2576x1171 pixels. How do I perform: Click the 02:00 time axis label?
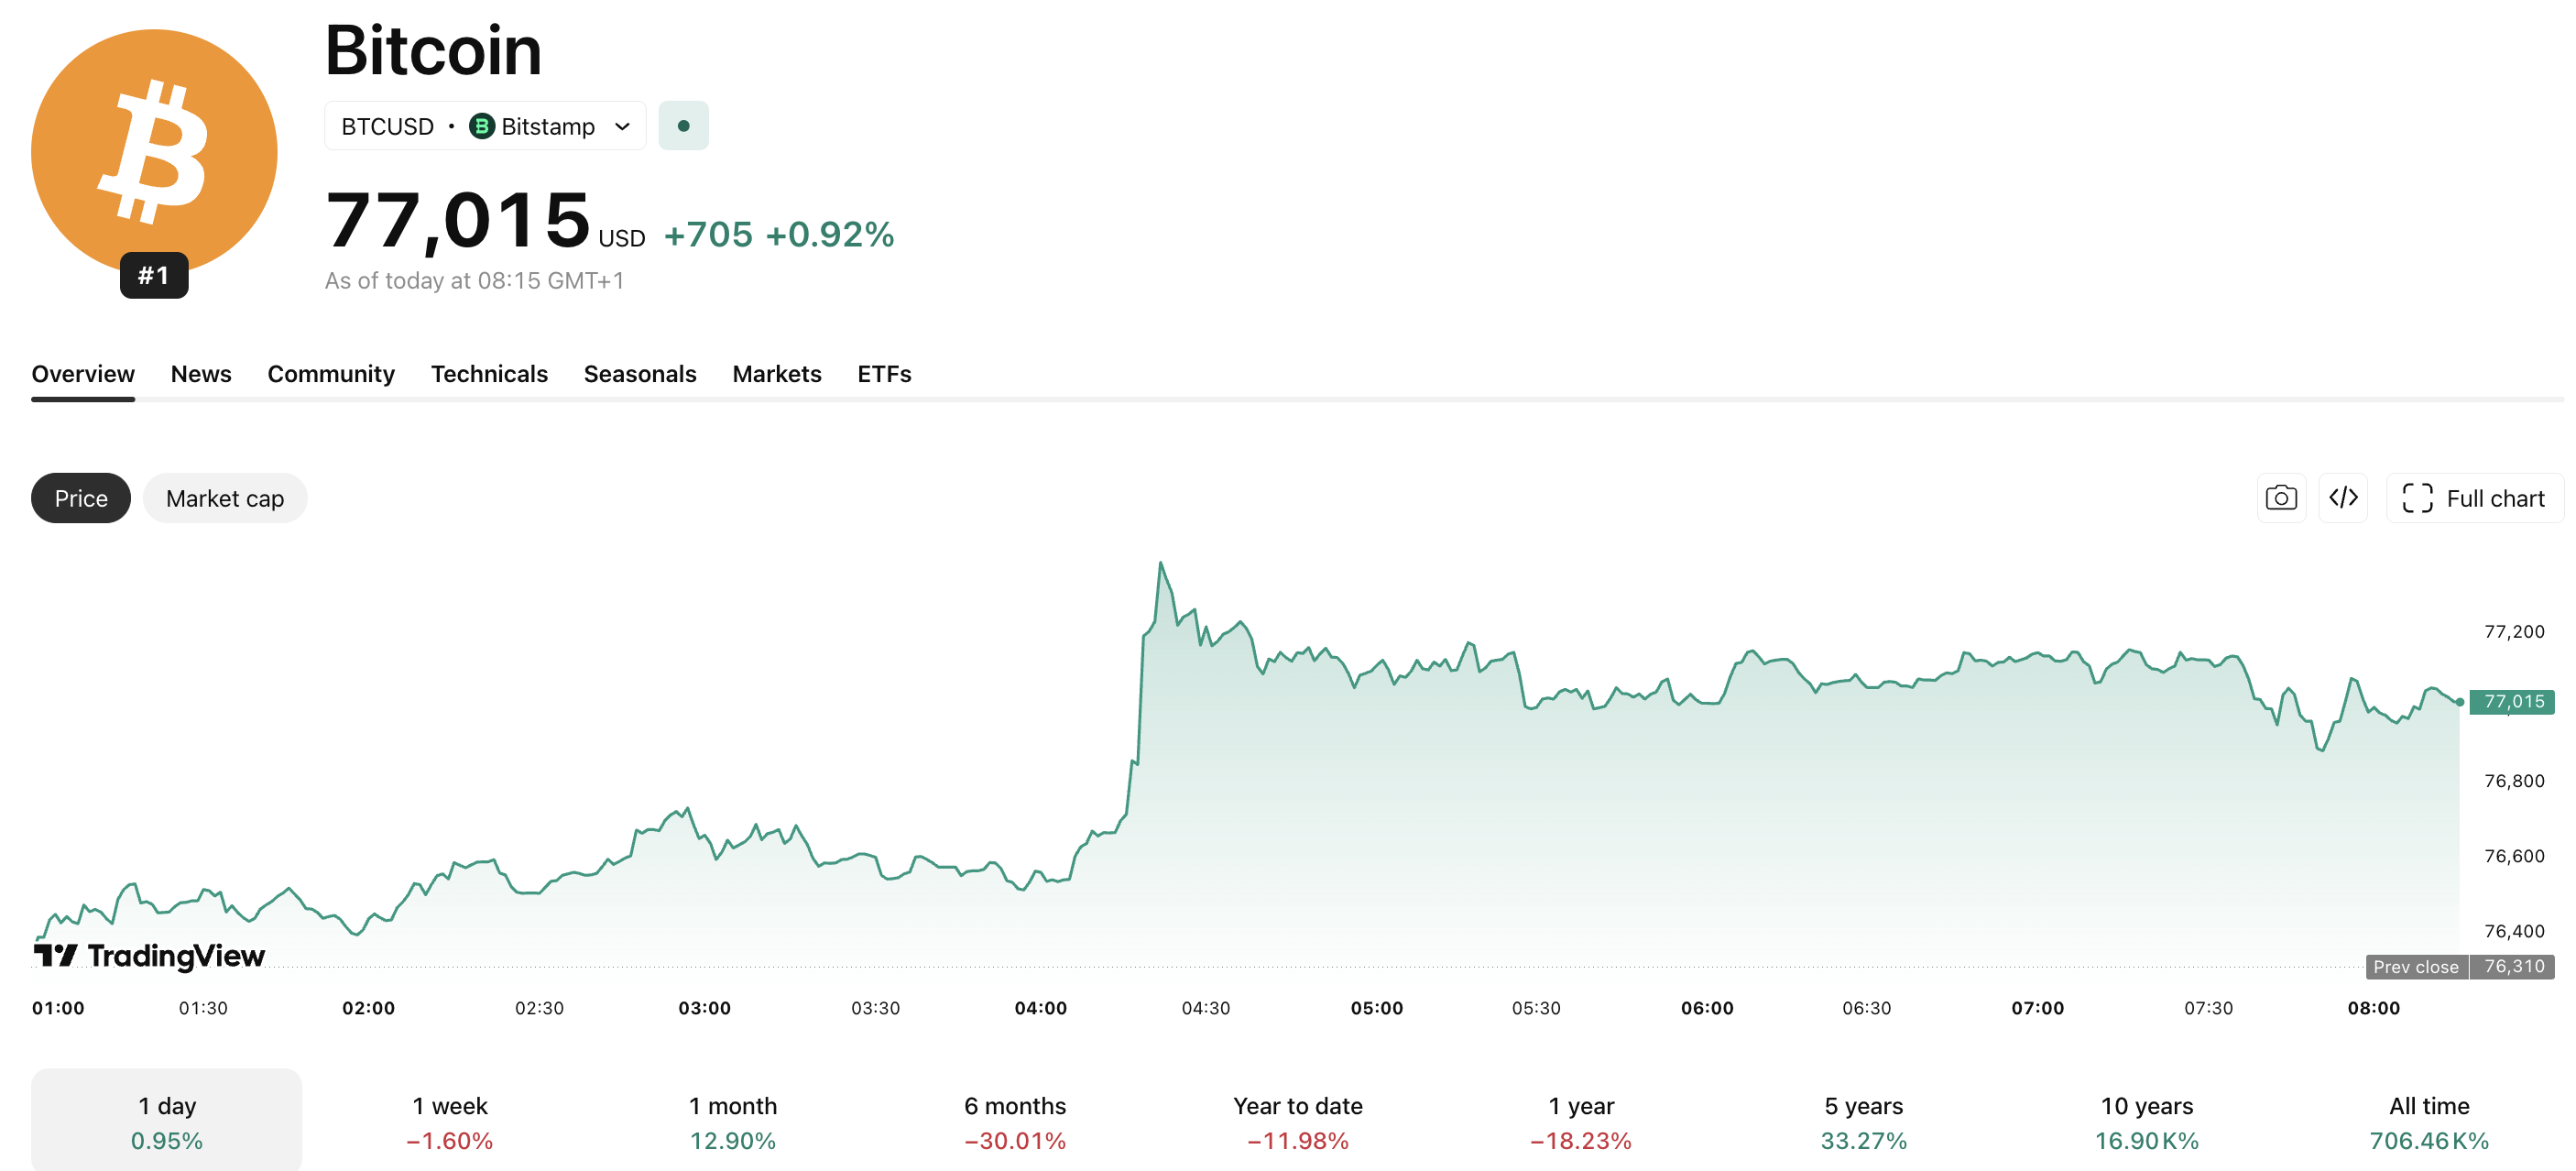[368, 1008]
